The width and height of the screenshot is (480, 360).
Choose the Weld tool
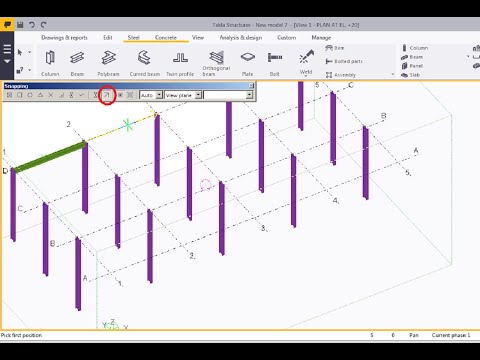pos(306,61)
